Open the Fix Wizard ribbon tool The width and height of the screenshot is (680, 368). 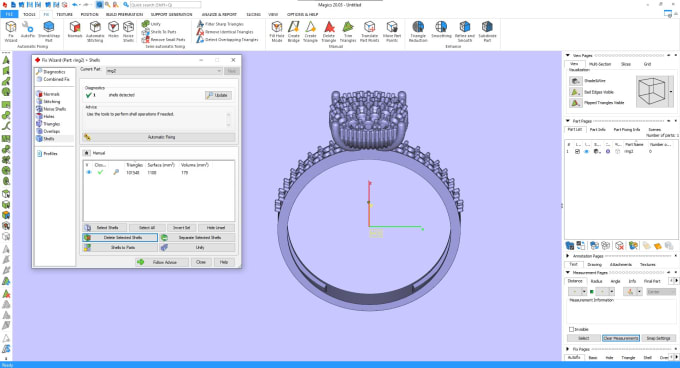(11, 31)
